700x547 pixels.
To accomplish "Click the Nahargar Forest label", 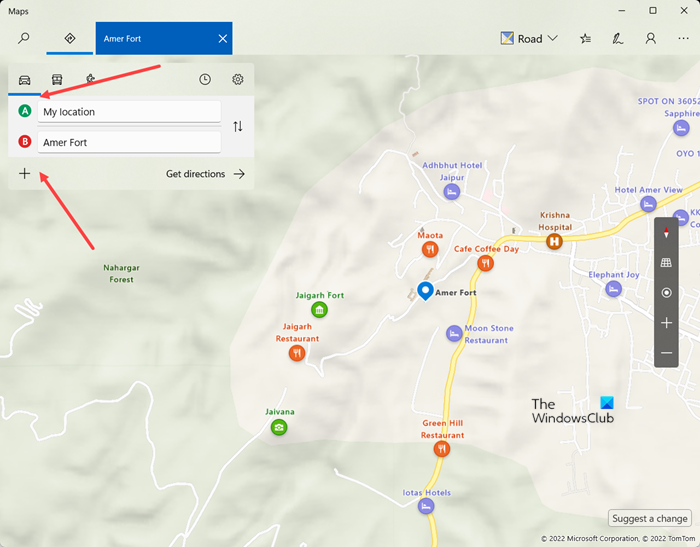I will (121, 273).
